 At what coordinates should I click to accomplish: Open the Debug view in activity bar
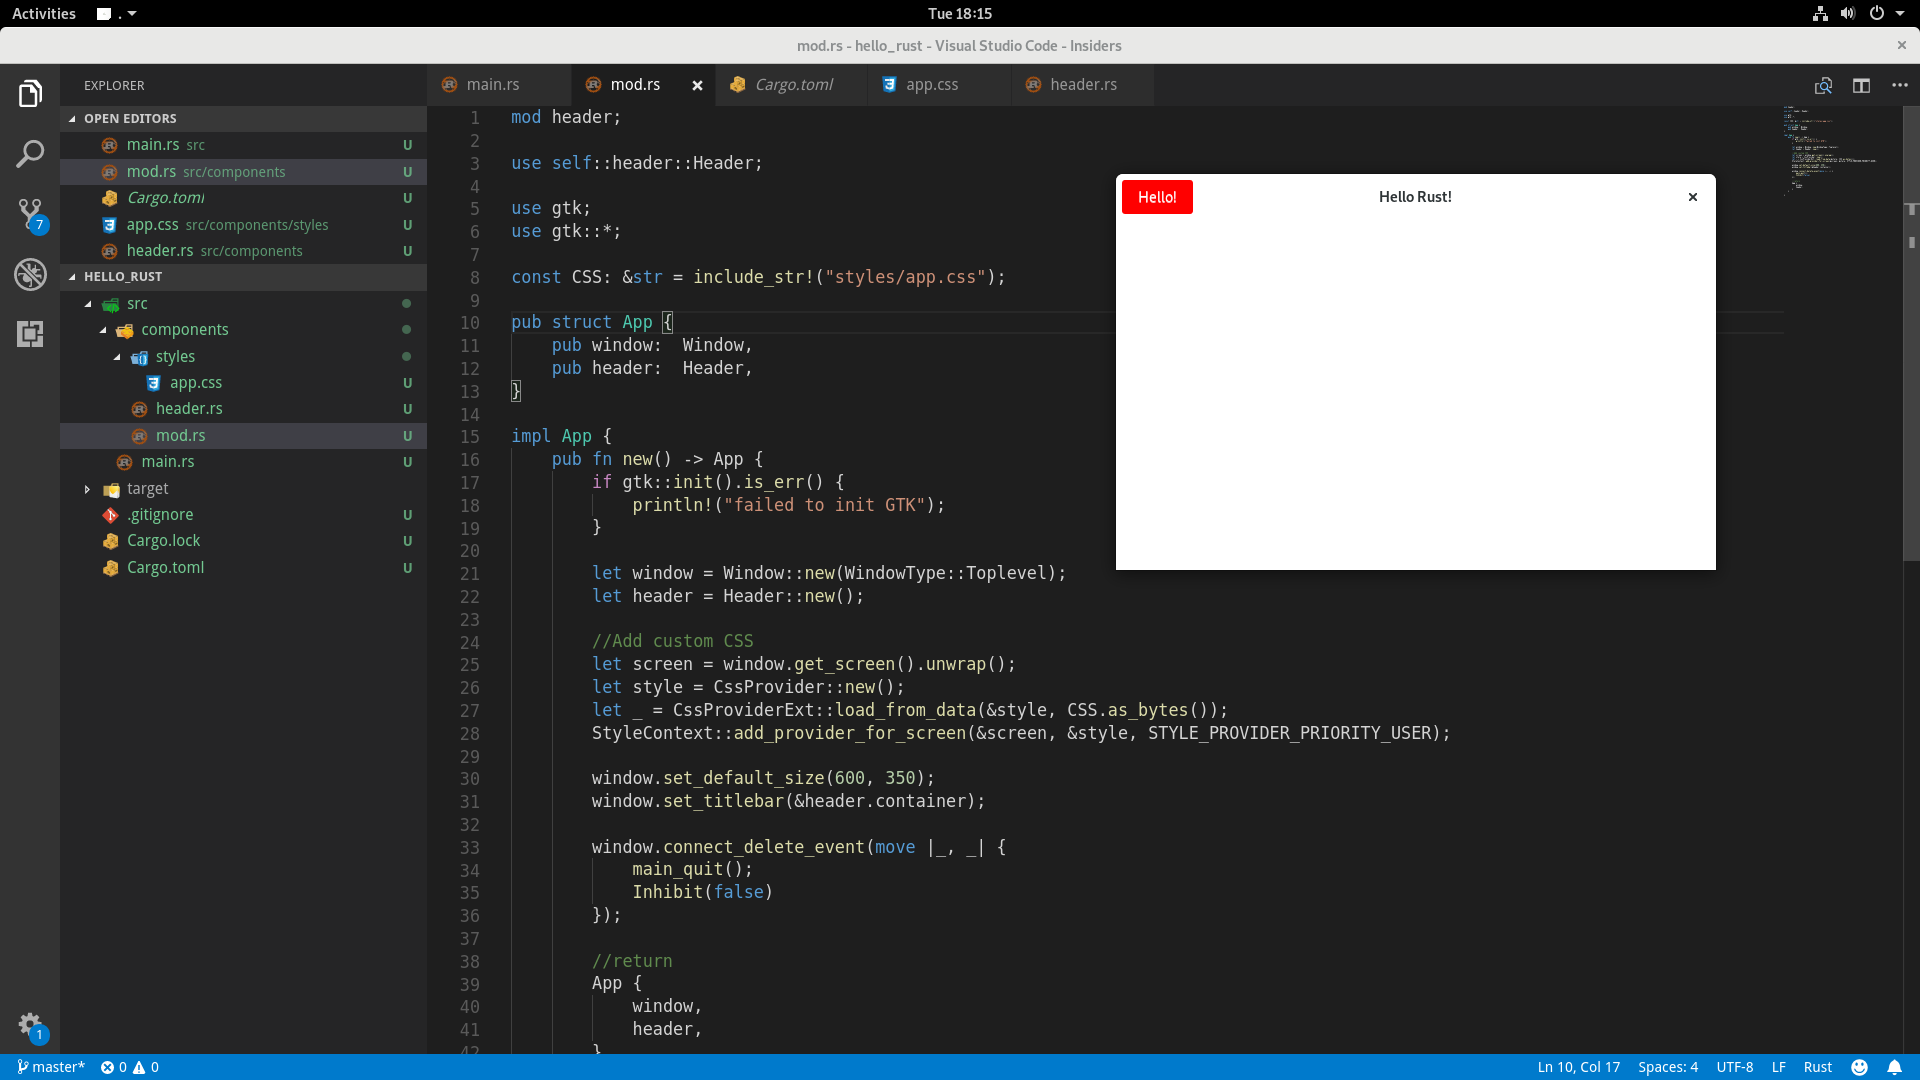coord(30,274)
